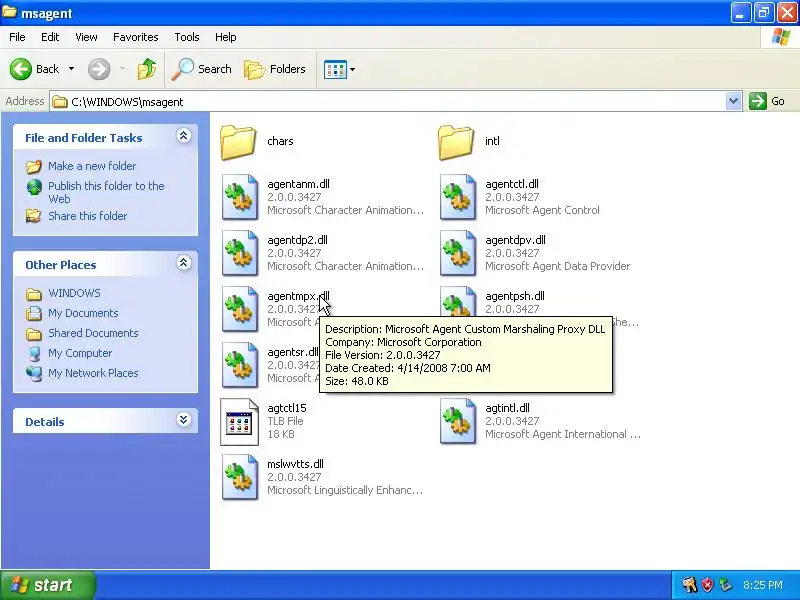Collapse the File and Folder Tasks panel
Image resolution: width=800 pixels, height=600 pixels.
coord(184,135)
